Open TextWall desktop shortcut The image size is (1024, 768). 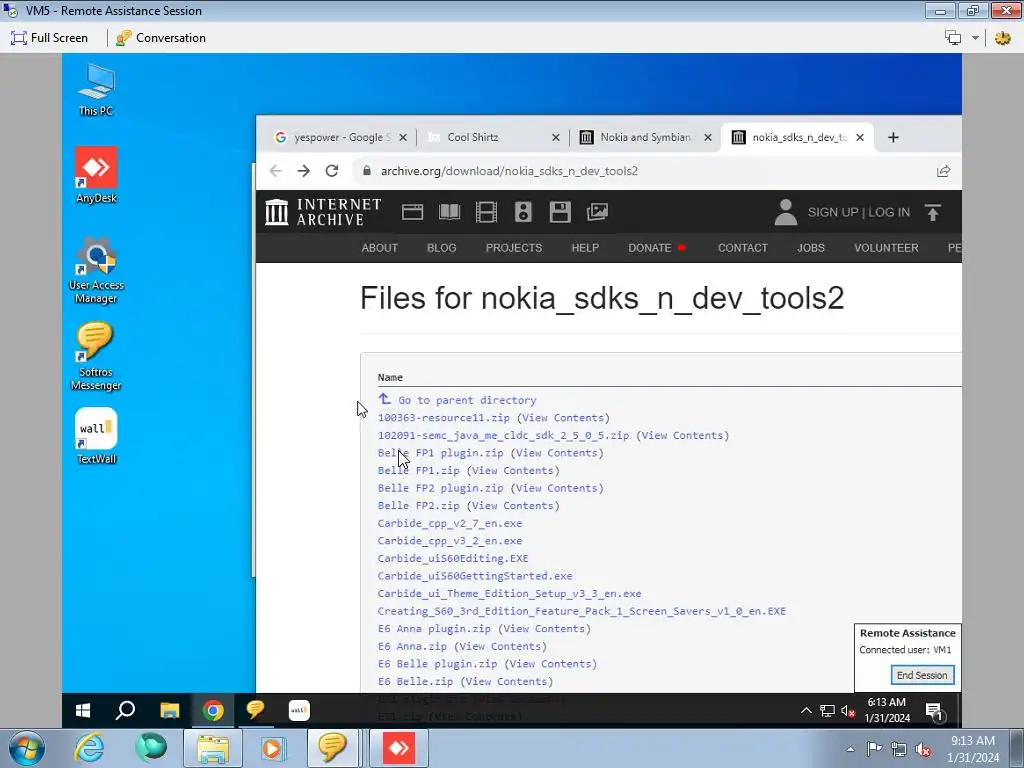coord(96,436)
